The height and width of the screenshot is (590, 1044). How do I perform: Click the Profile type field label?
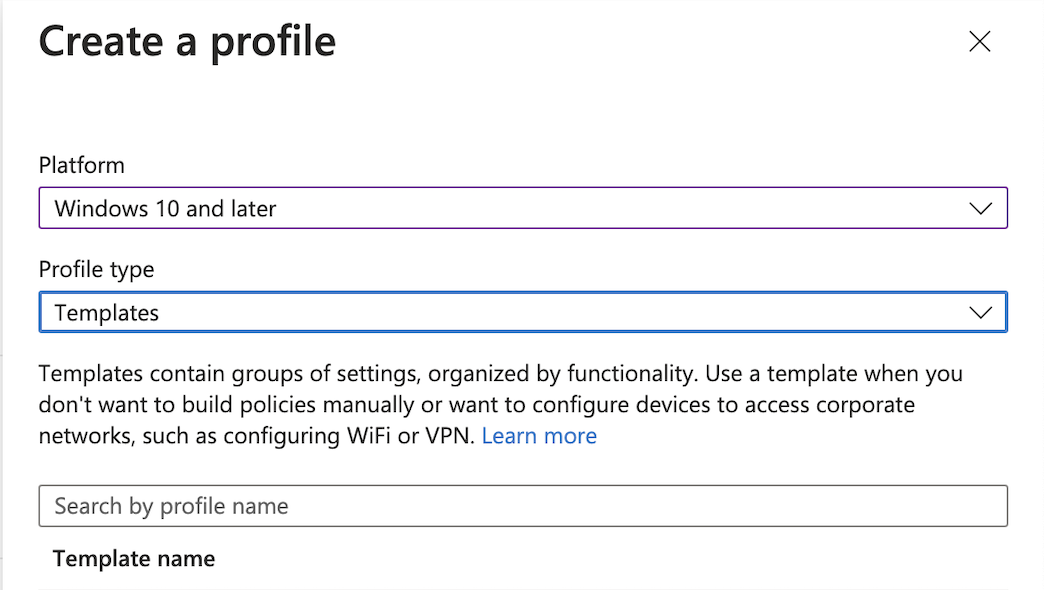point(97,269)
